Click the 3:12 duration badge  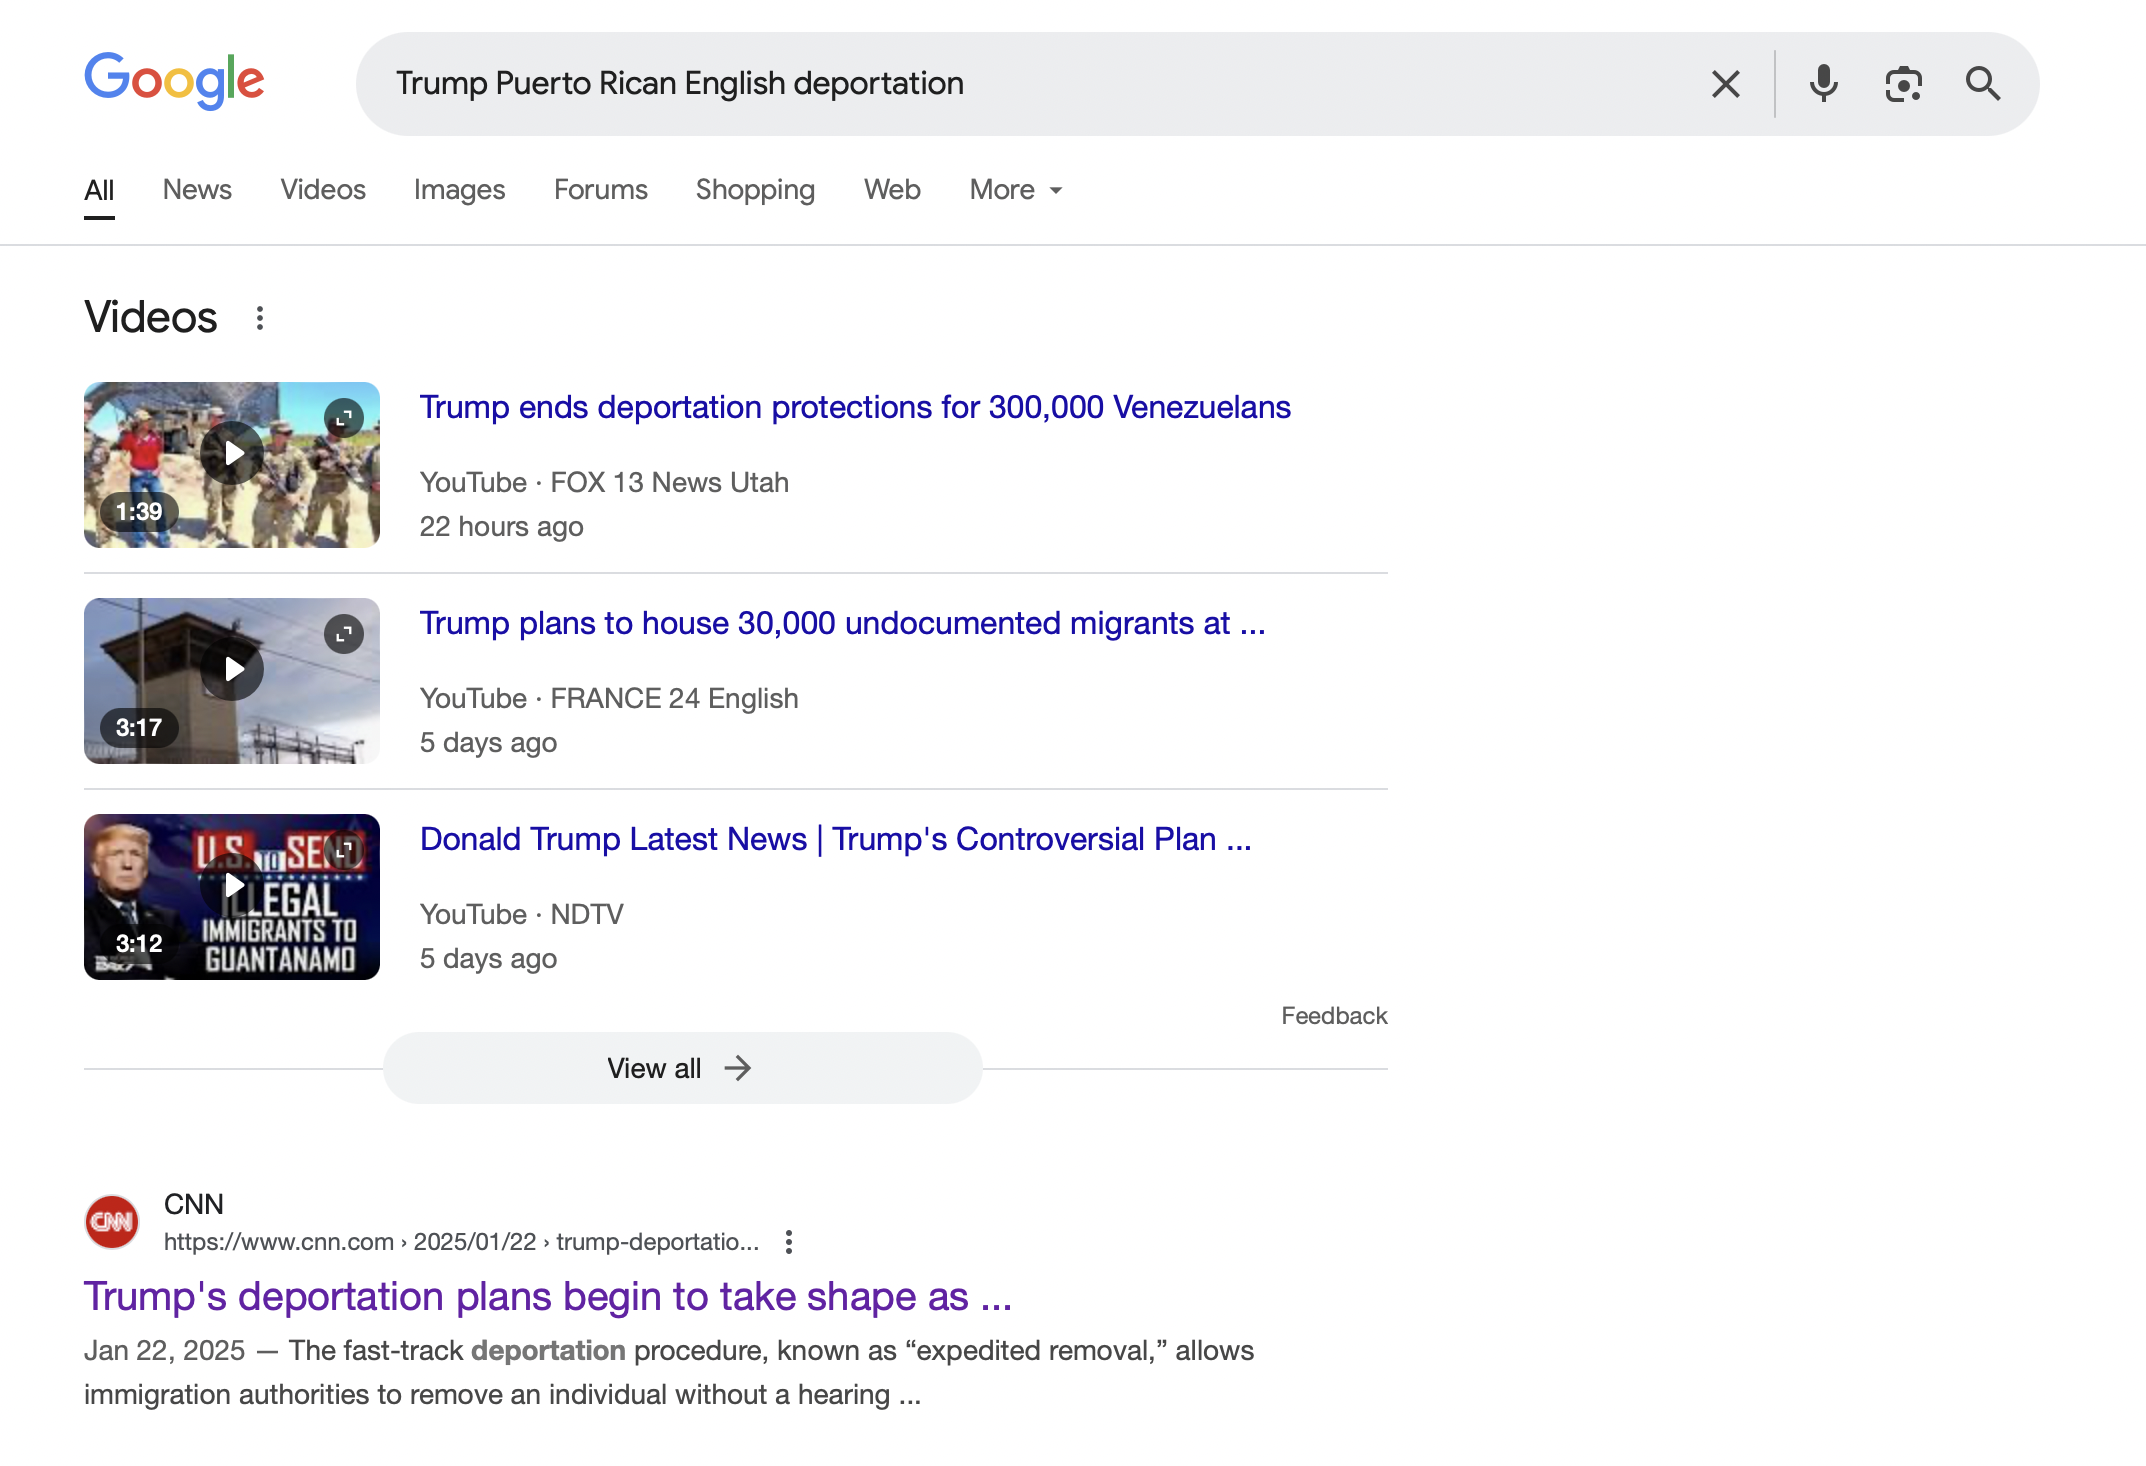(x=139, y=944)
